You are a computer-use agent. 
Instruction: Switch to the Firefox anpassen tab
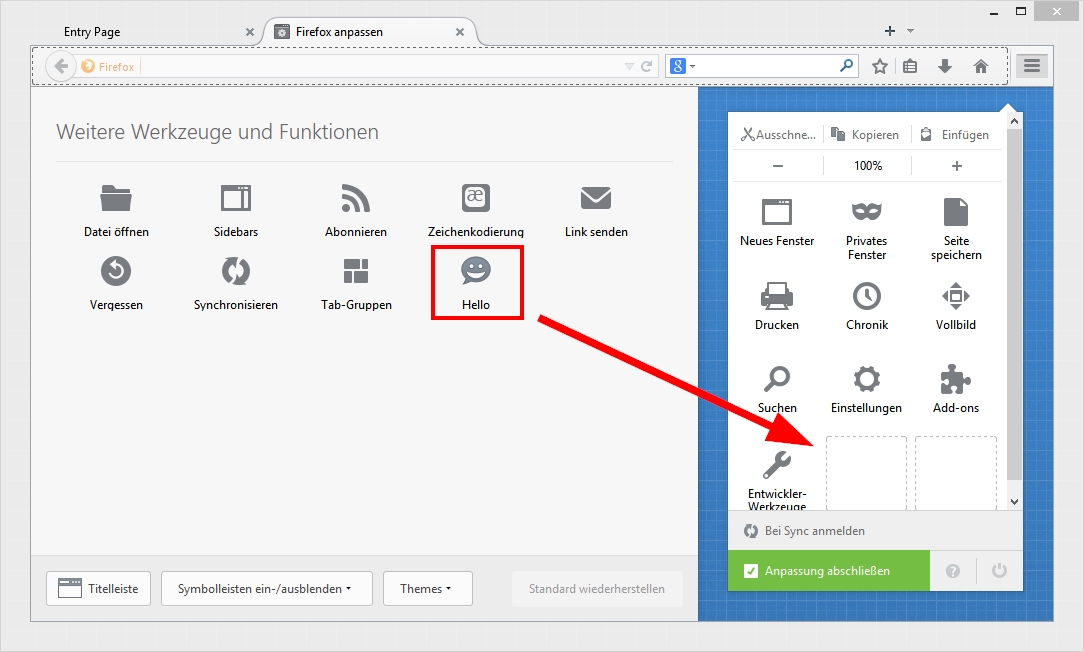[371, 32]
